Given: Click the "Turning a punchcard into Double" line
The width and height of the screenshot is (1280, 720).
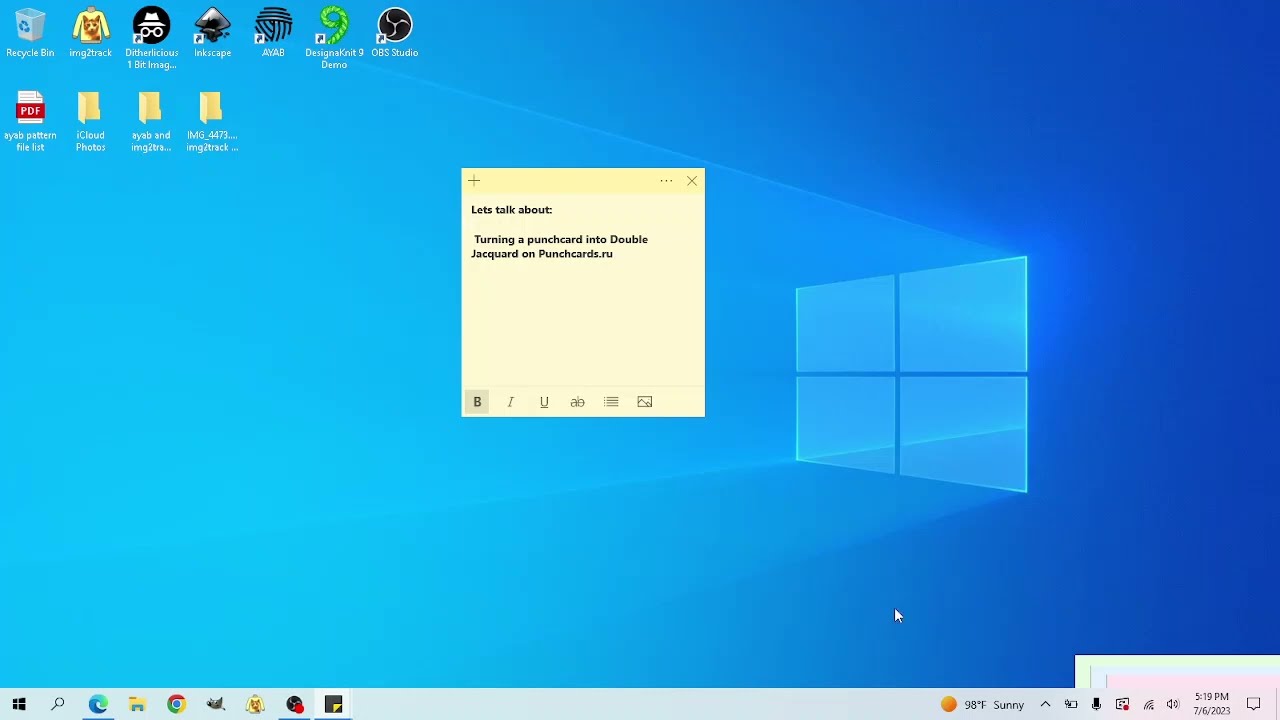Looking at the screenshot, I should (561, 240).
